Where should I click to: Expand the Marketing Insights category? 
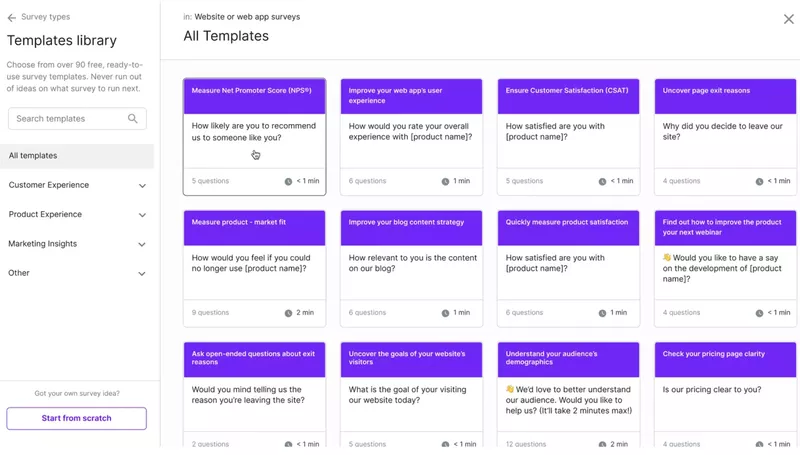(142, 244)
